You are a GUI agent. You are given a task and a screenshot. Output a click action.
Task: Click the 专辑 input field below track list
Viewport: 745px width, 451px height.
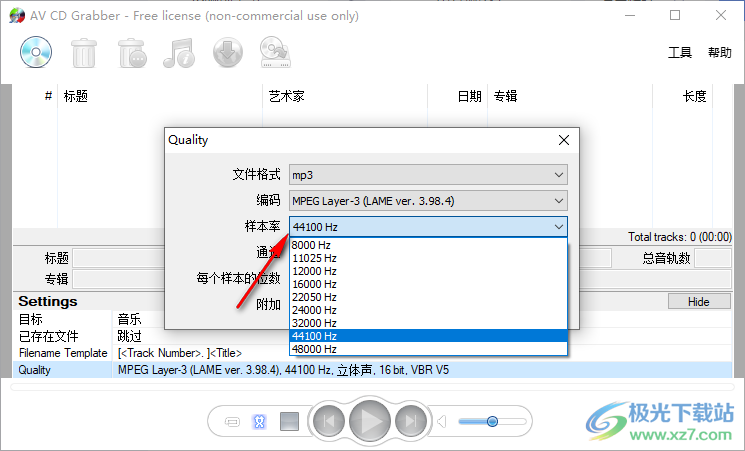[x=119, y=279]
